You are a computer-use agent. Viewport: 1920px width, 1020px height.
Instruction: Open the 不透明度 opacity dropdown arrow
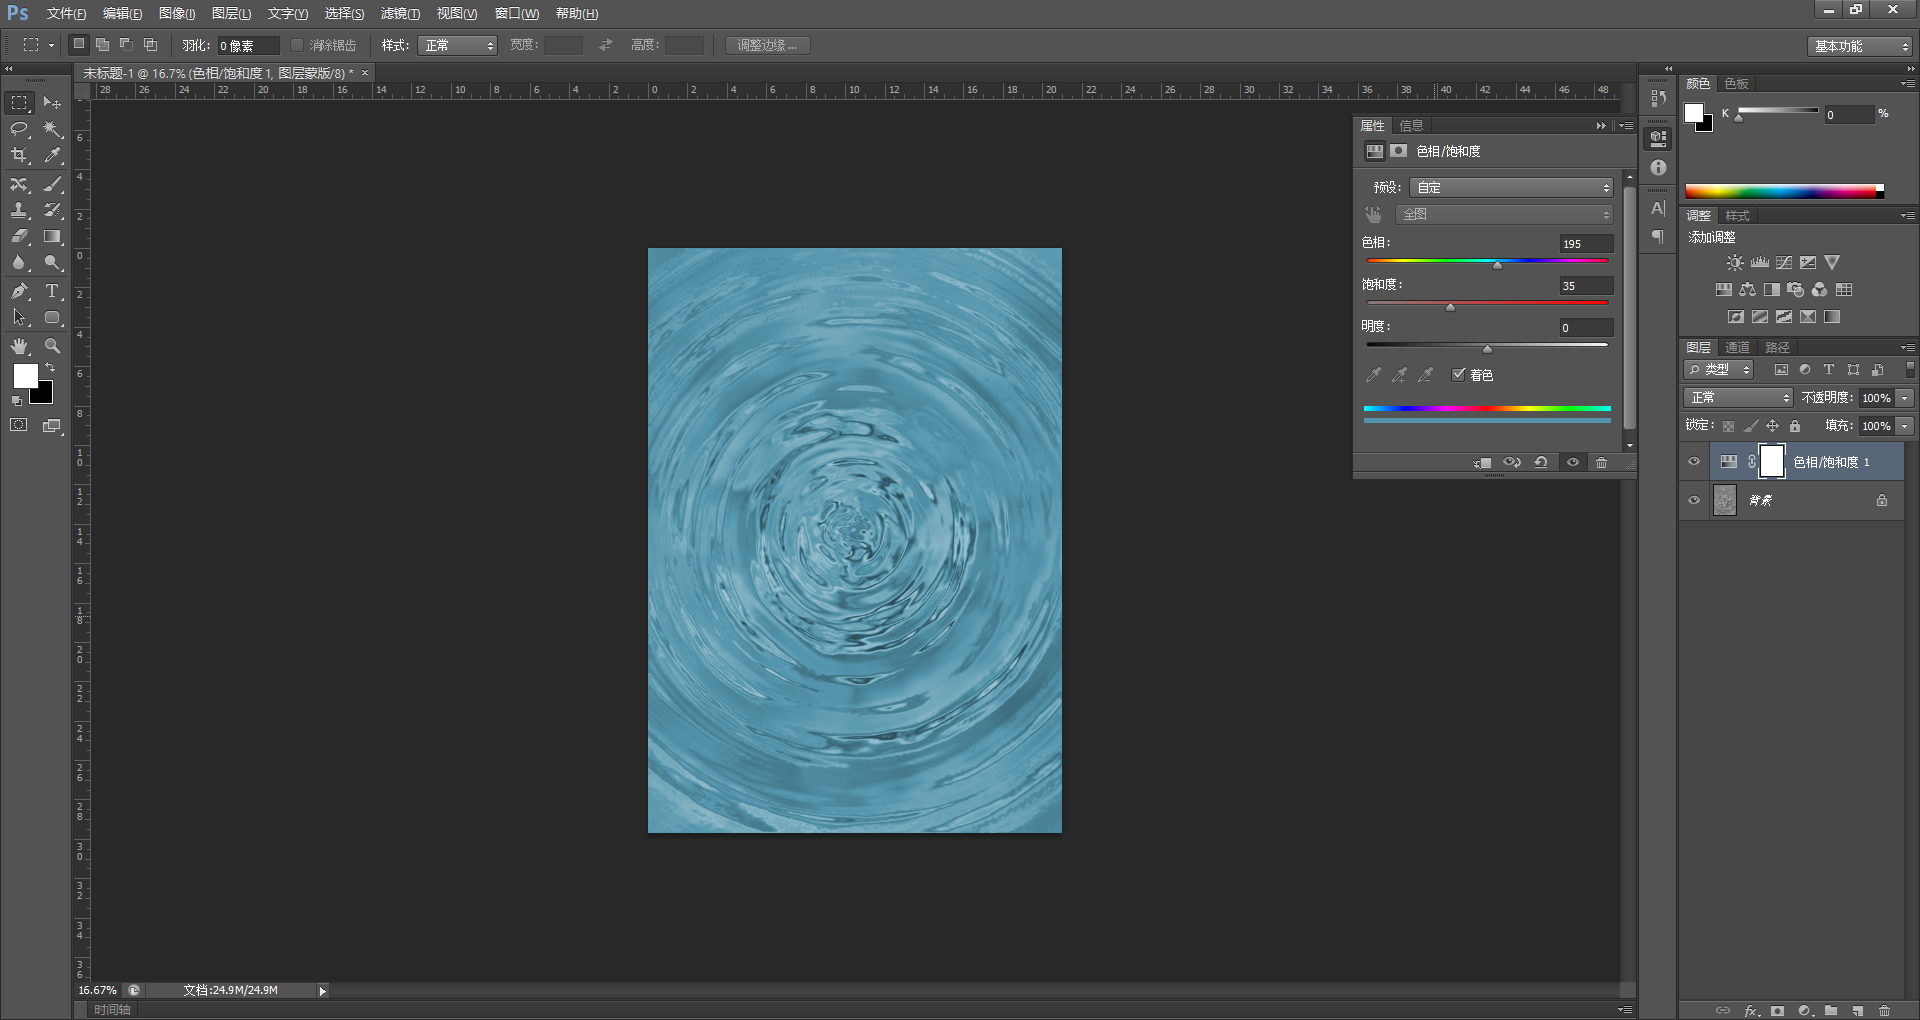(1905, 398)
